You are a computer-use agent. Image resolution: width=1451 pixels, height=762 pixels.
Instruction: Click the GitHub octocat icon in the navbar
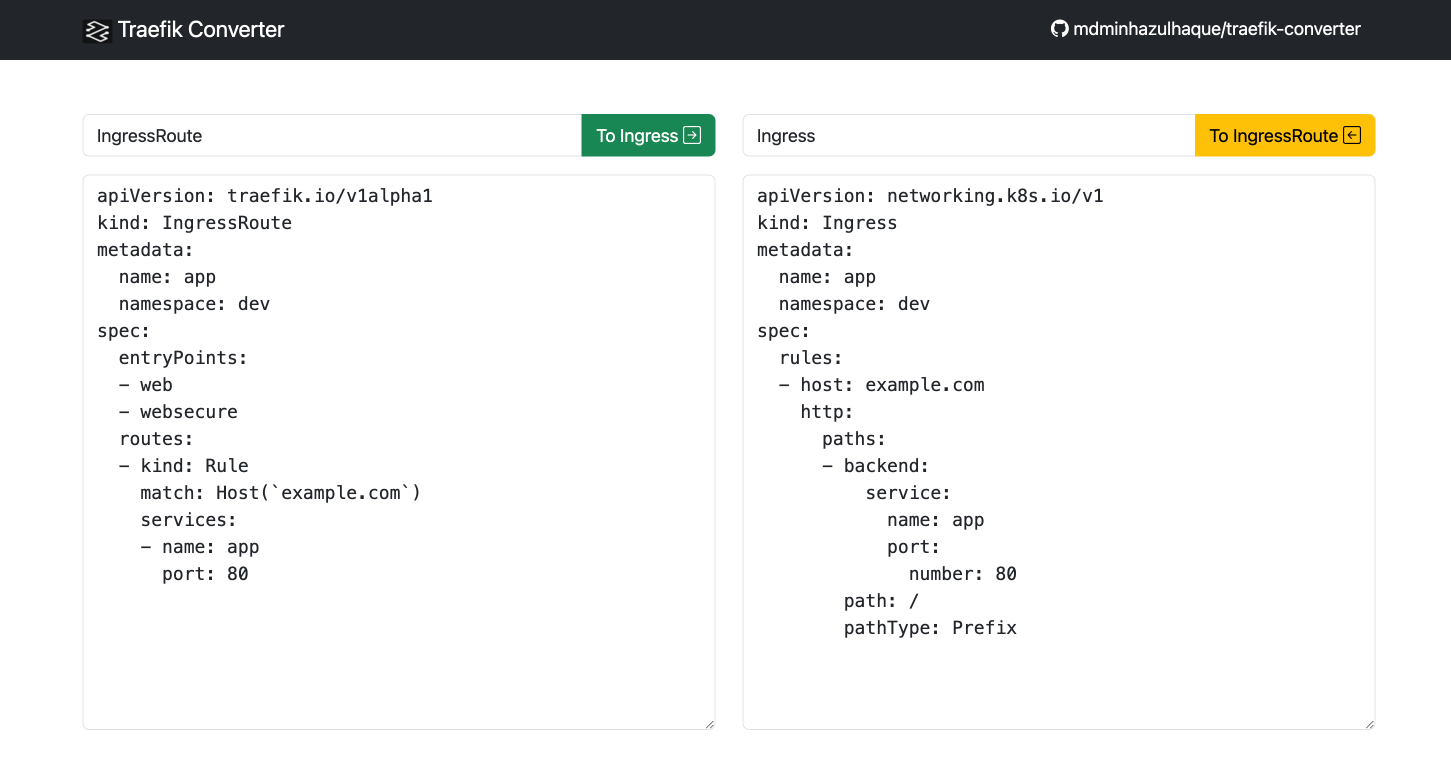[1059, 29]
